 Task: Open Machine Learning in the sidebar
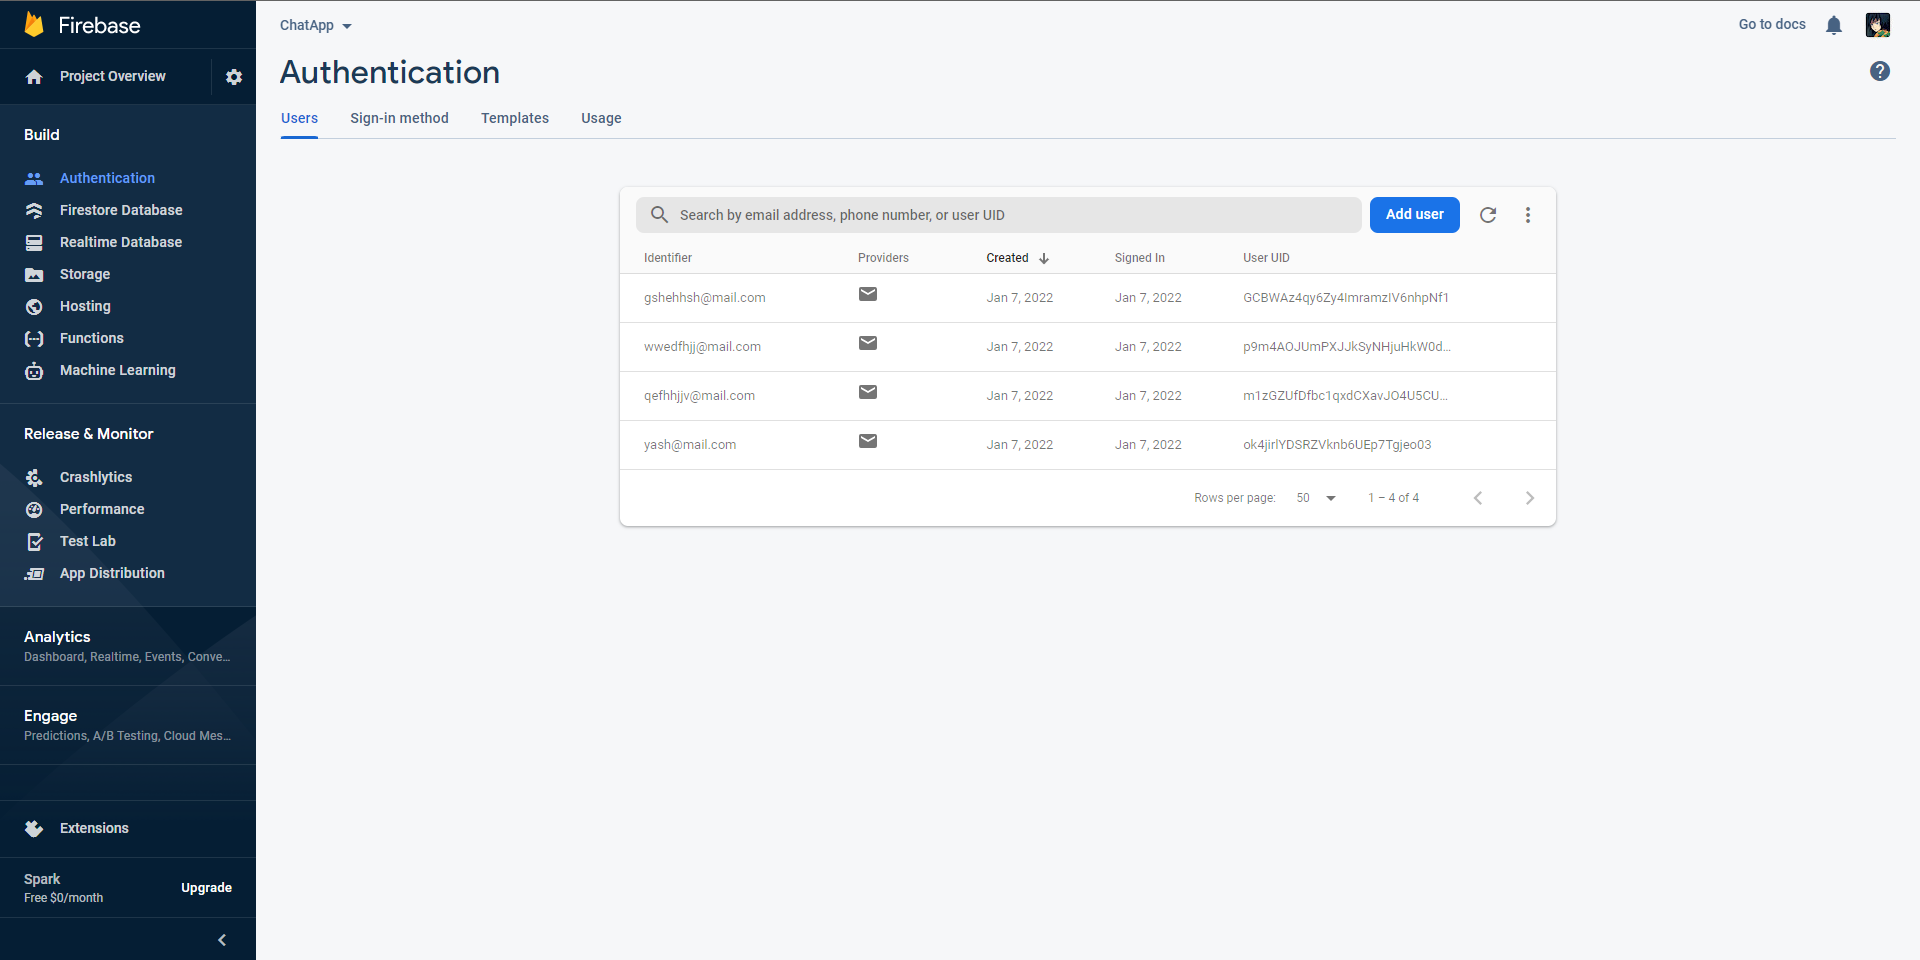click(118, 370)
